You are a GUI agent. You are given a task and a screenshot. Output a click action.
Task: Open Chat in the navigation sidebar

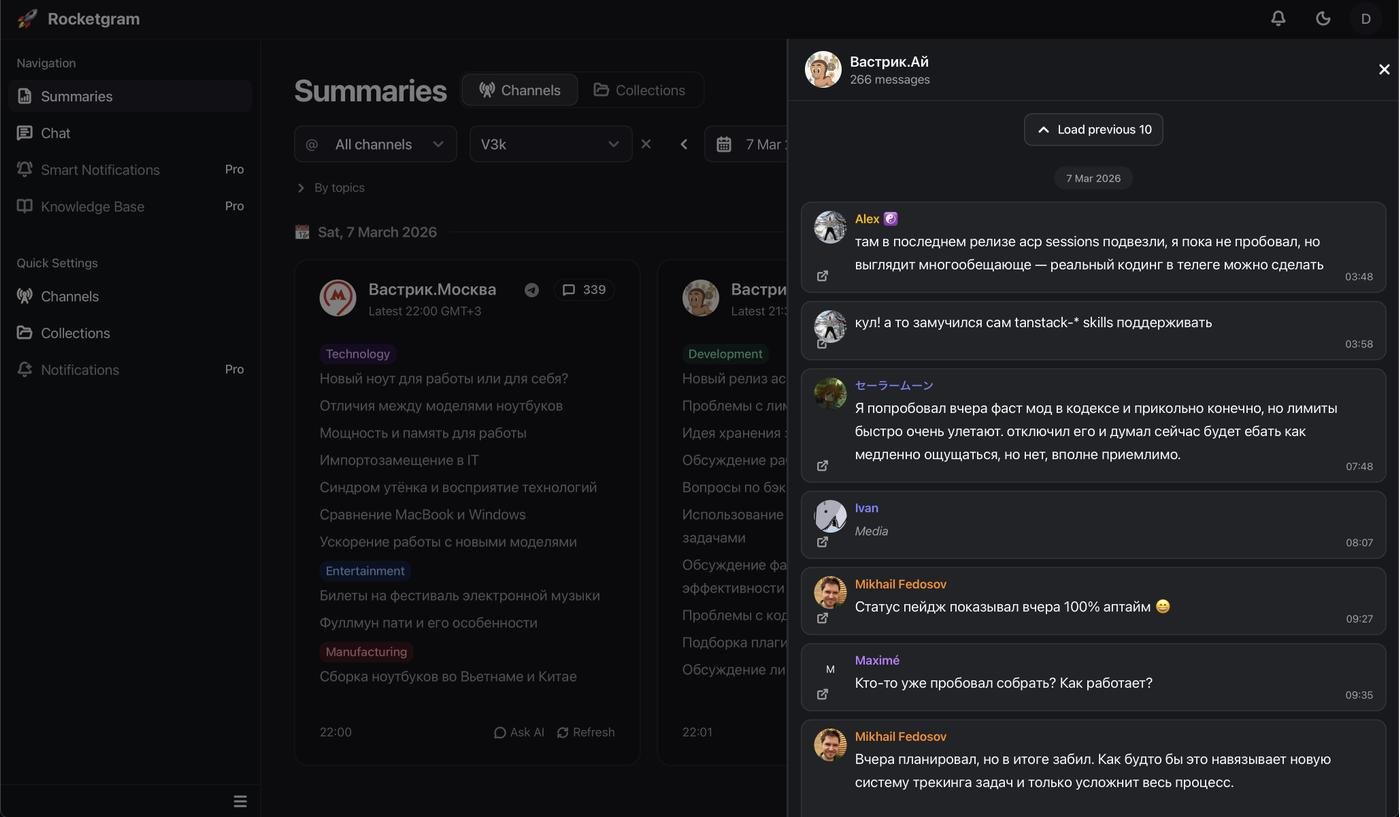coord(56,133)
